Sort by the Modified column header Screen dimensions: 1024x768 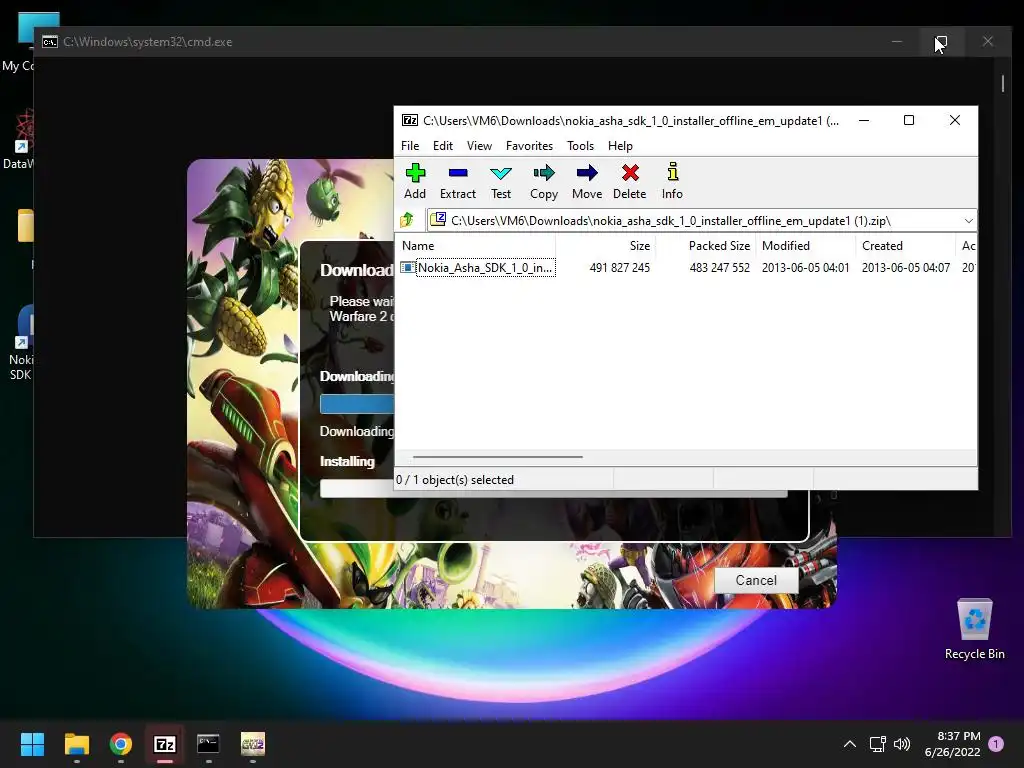click(806, 246)
